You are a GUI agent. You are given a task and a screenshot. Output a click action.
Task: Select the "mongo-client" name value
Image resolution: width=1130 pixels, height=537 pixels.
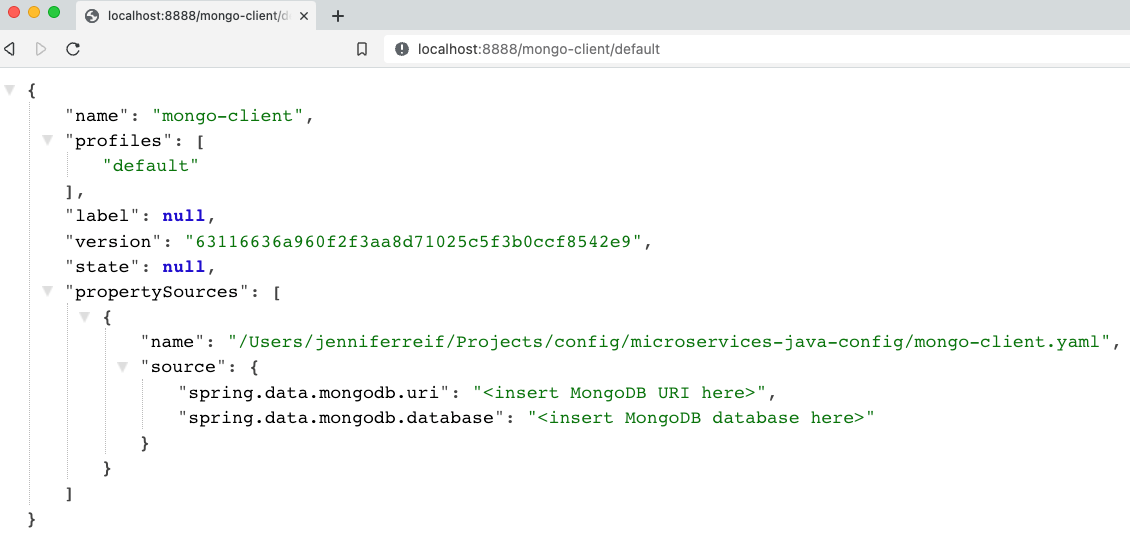[228, 115]
